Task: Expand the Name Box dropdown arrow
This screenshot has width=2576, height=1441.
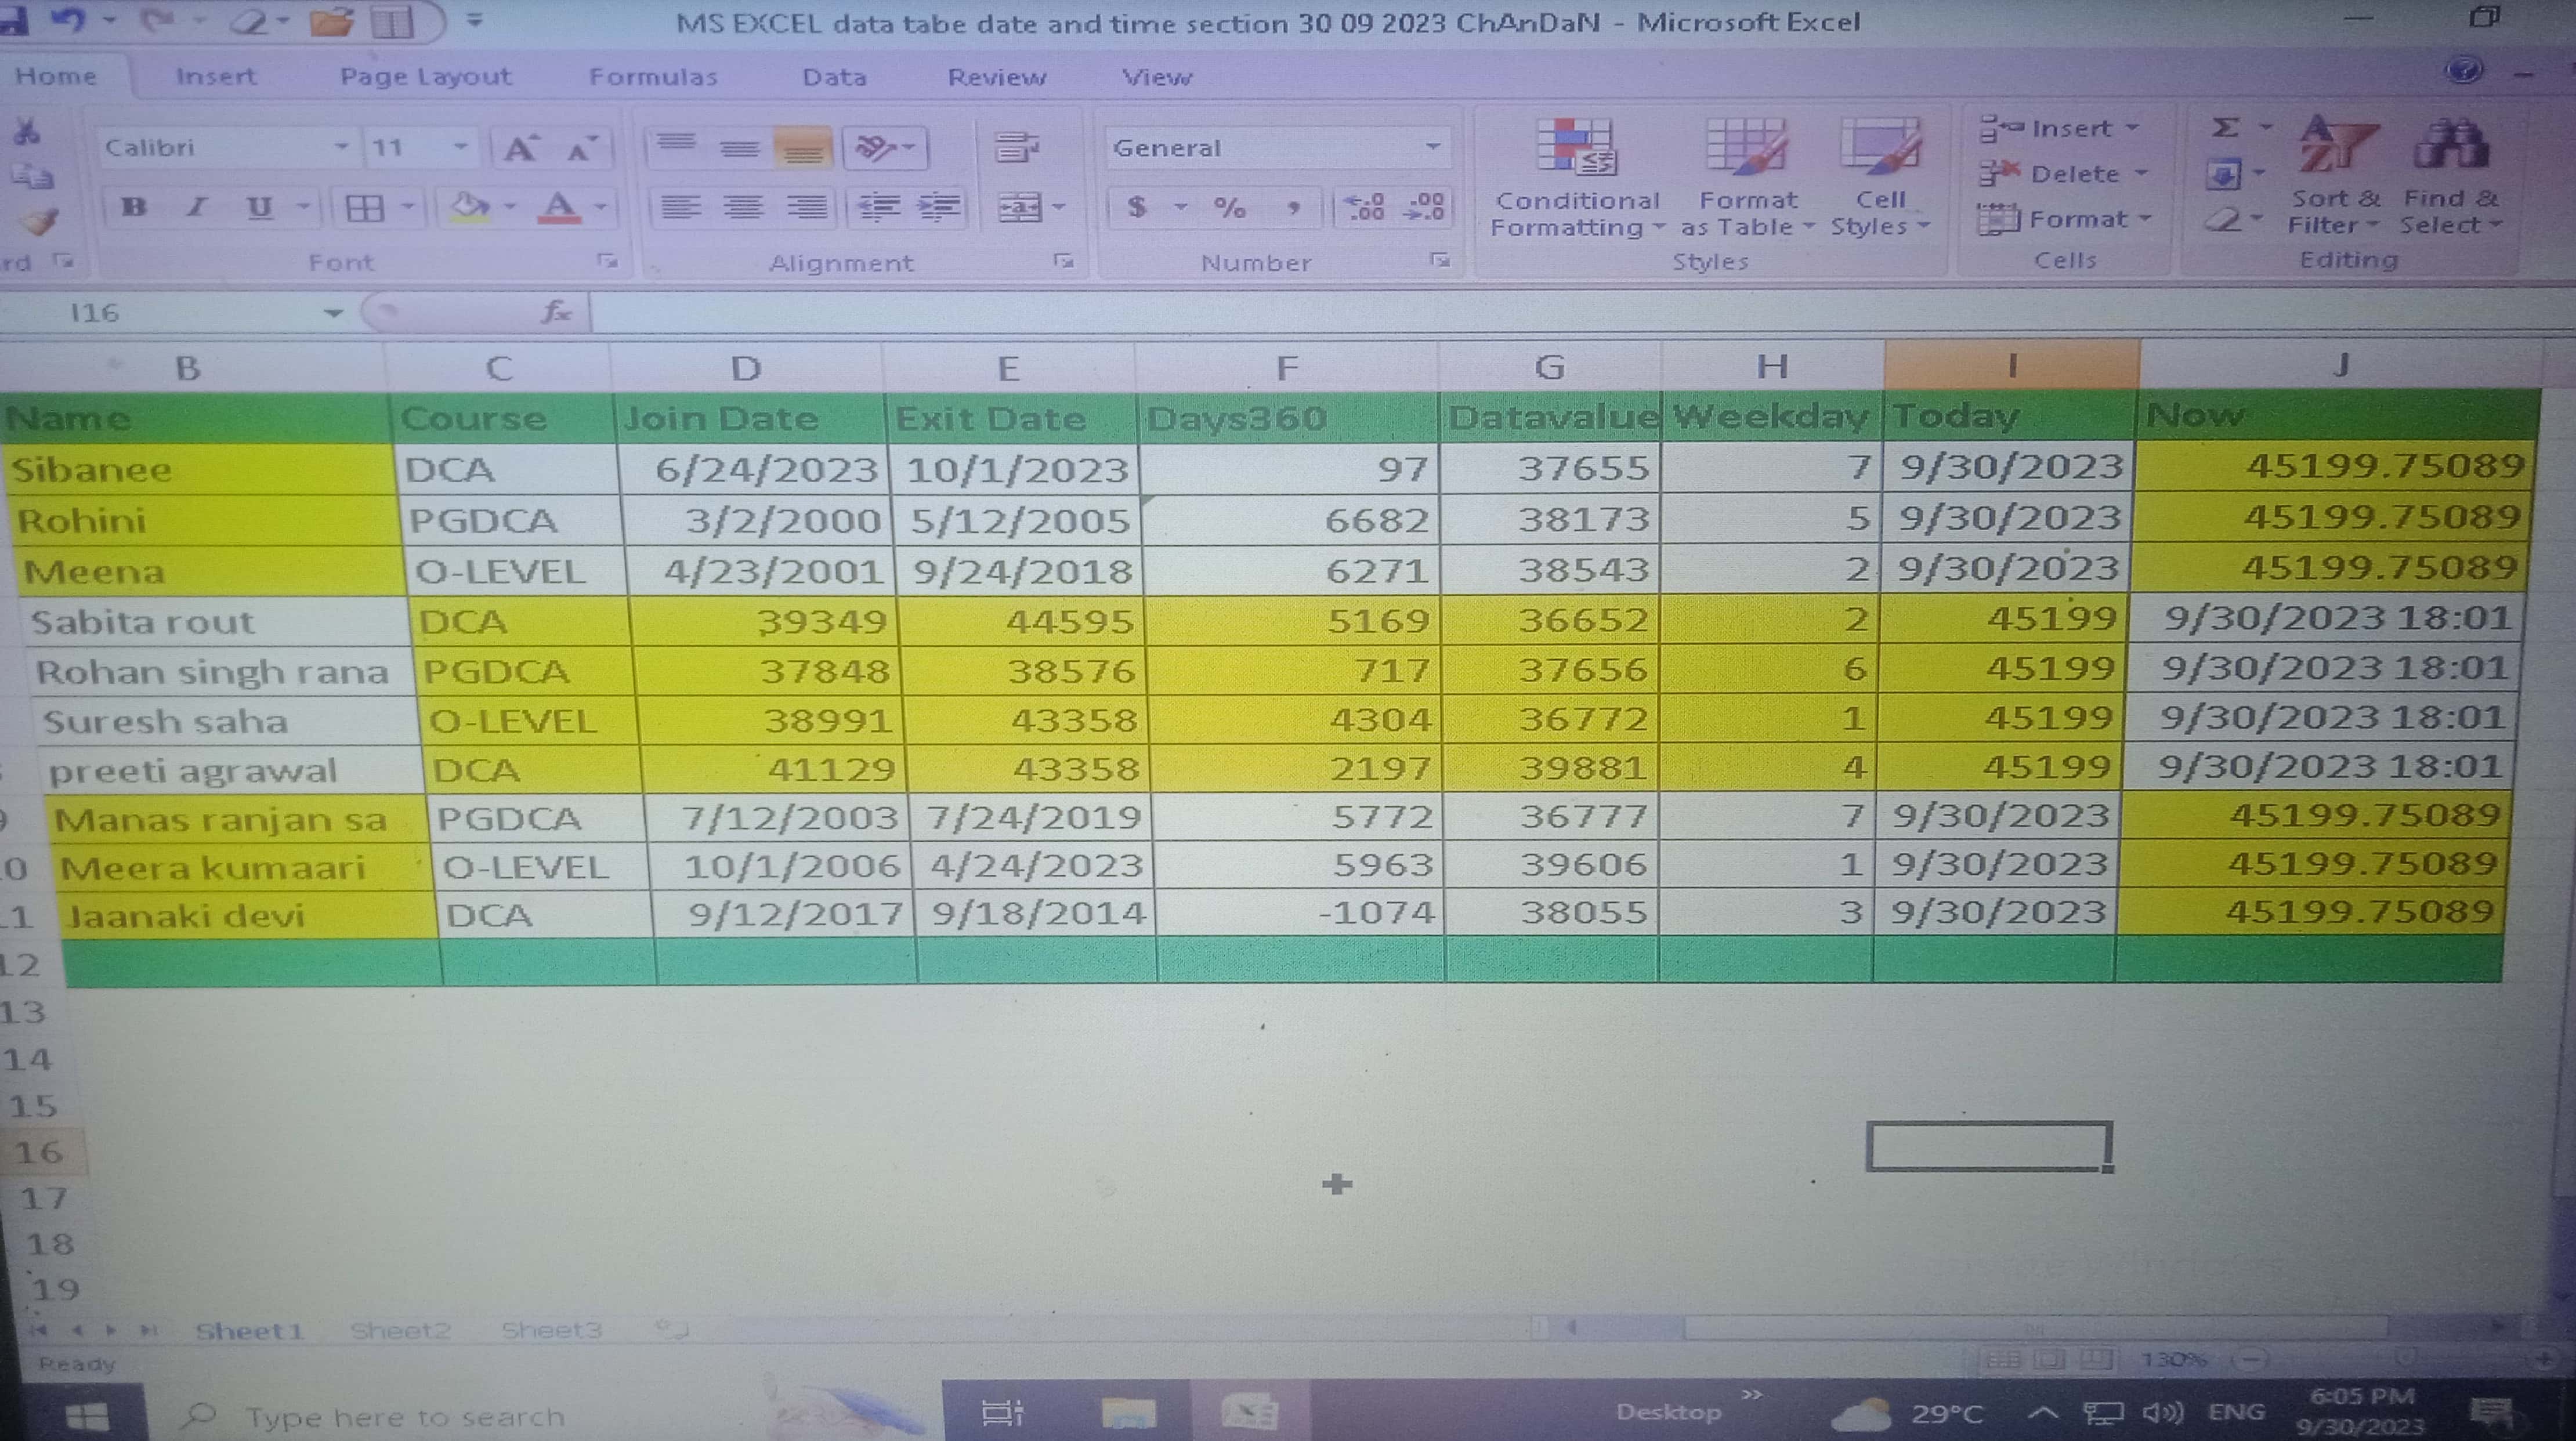Action: click(333, 314)
